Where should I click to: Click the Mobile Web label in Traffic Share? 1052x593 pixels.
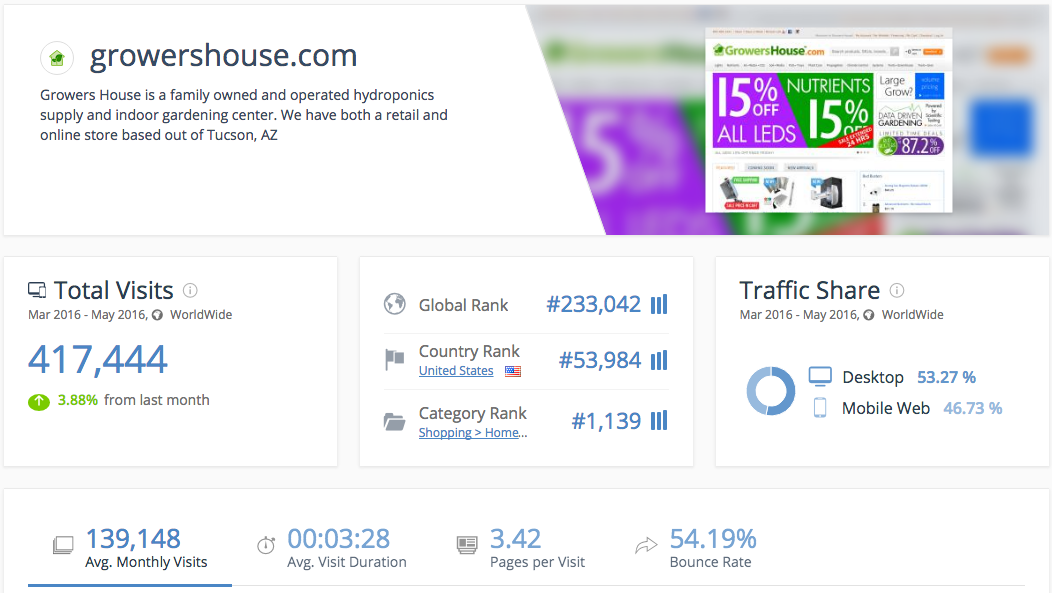click(x=886, y=408)
